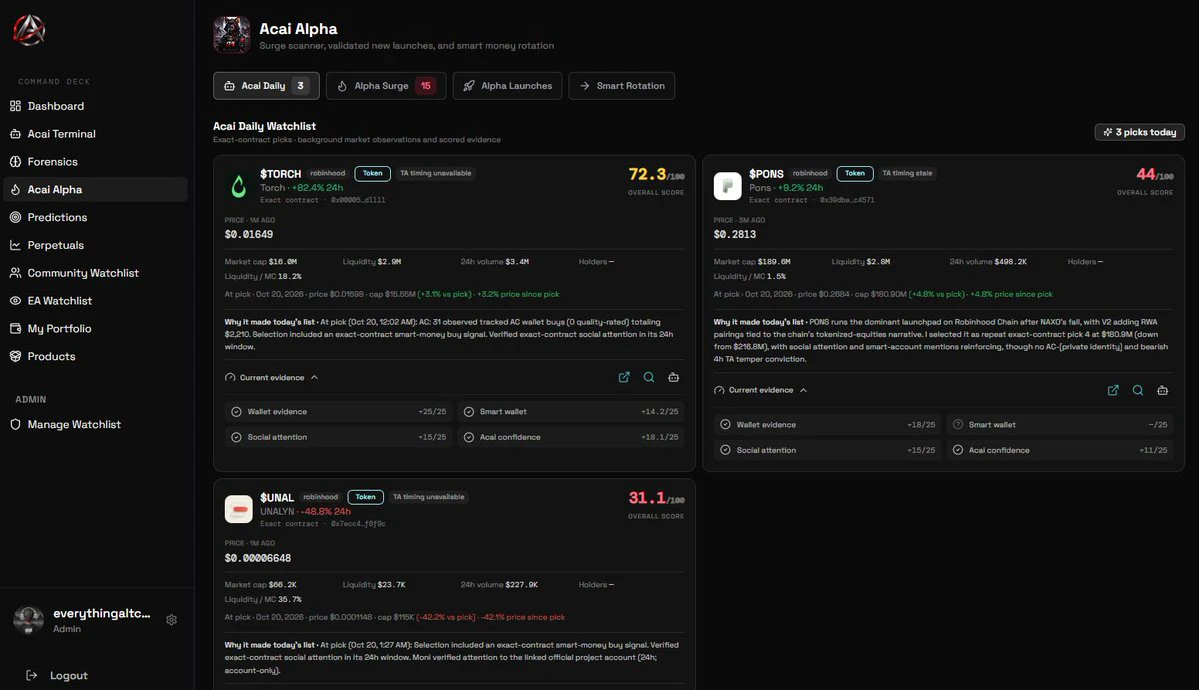Screen dimensions: 1199x690
Task: Go to Predictions in the sidebar
Action: click(96, 217)
